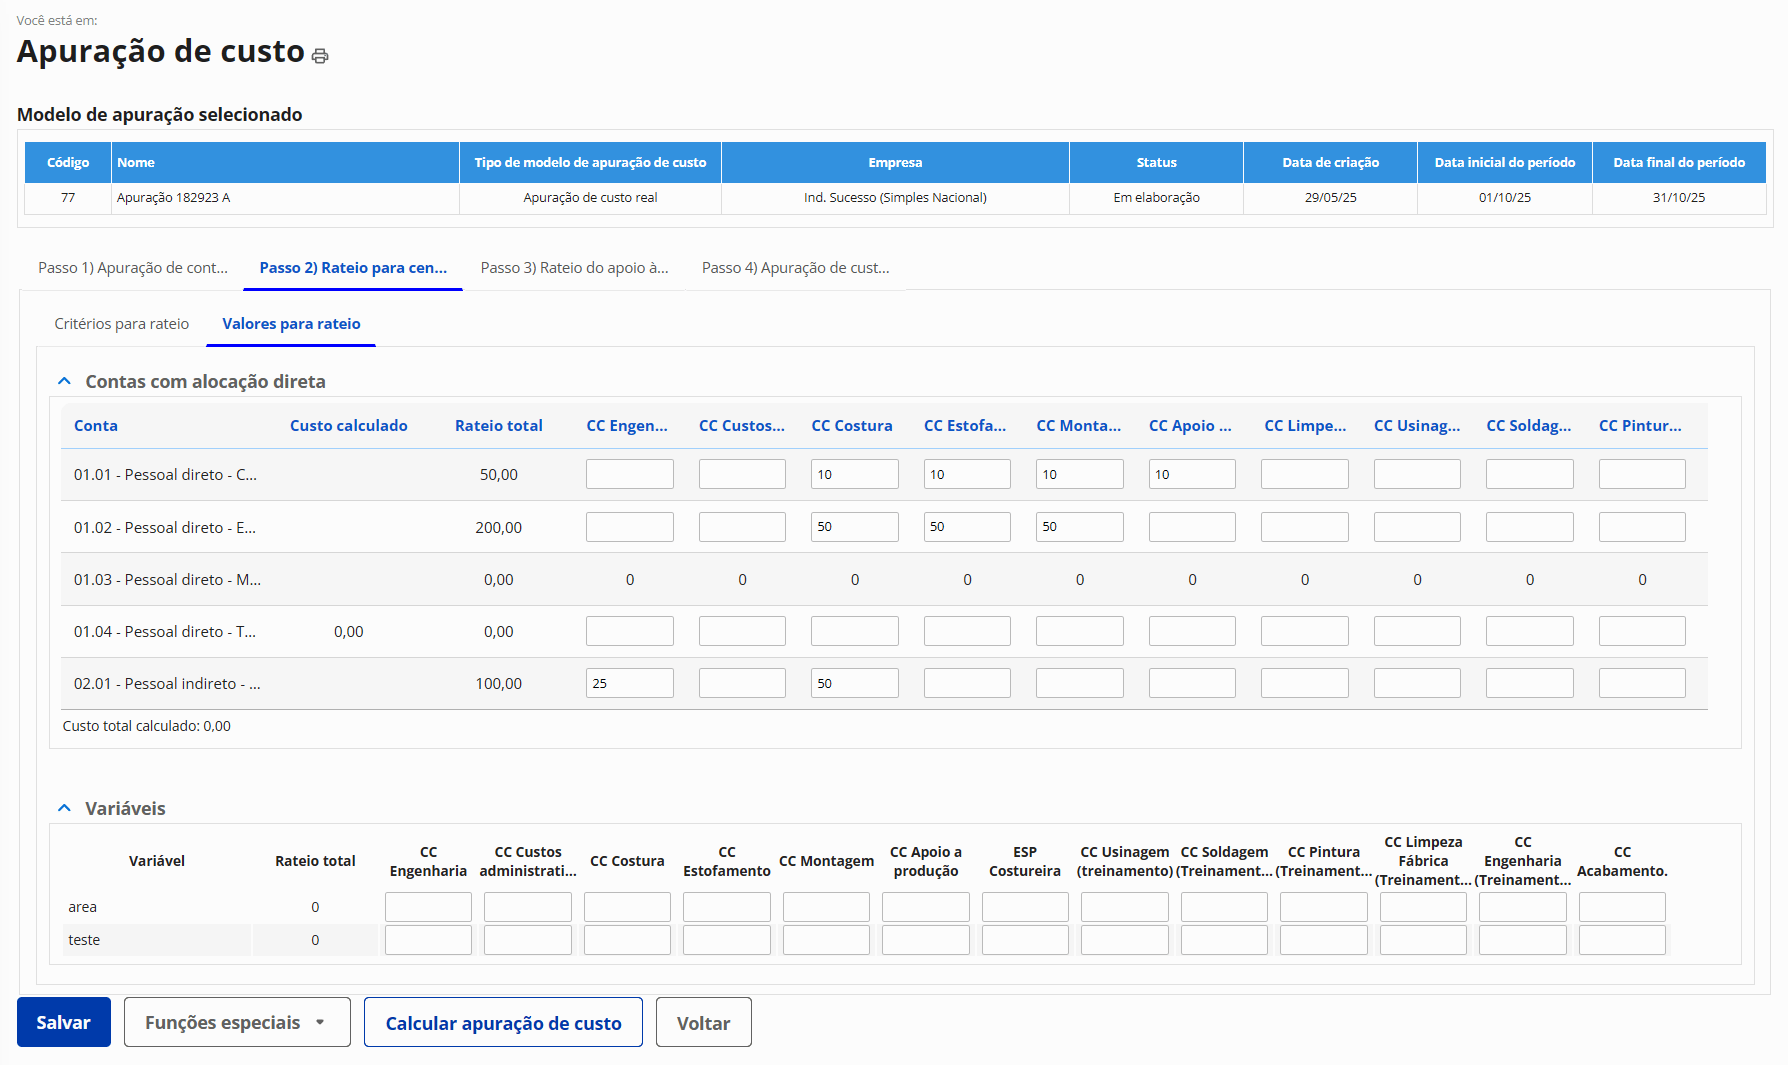1788x1065 pixels.
Task: Focus CC Monta... field for account 01.02
Action: [1079, 527]
